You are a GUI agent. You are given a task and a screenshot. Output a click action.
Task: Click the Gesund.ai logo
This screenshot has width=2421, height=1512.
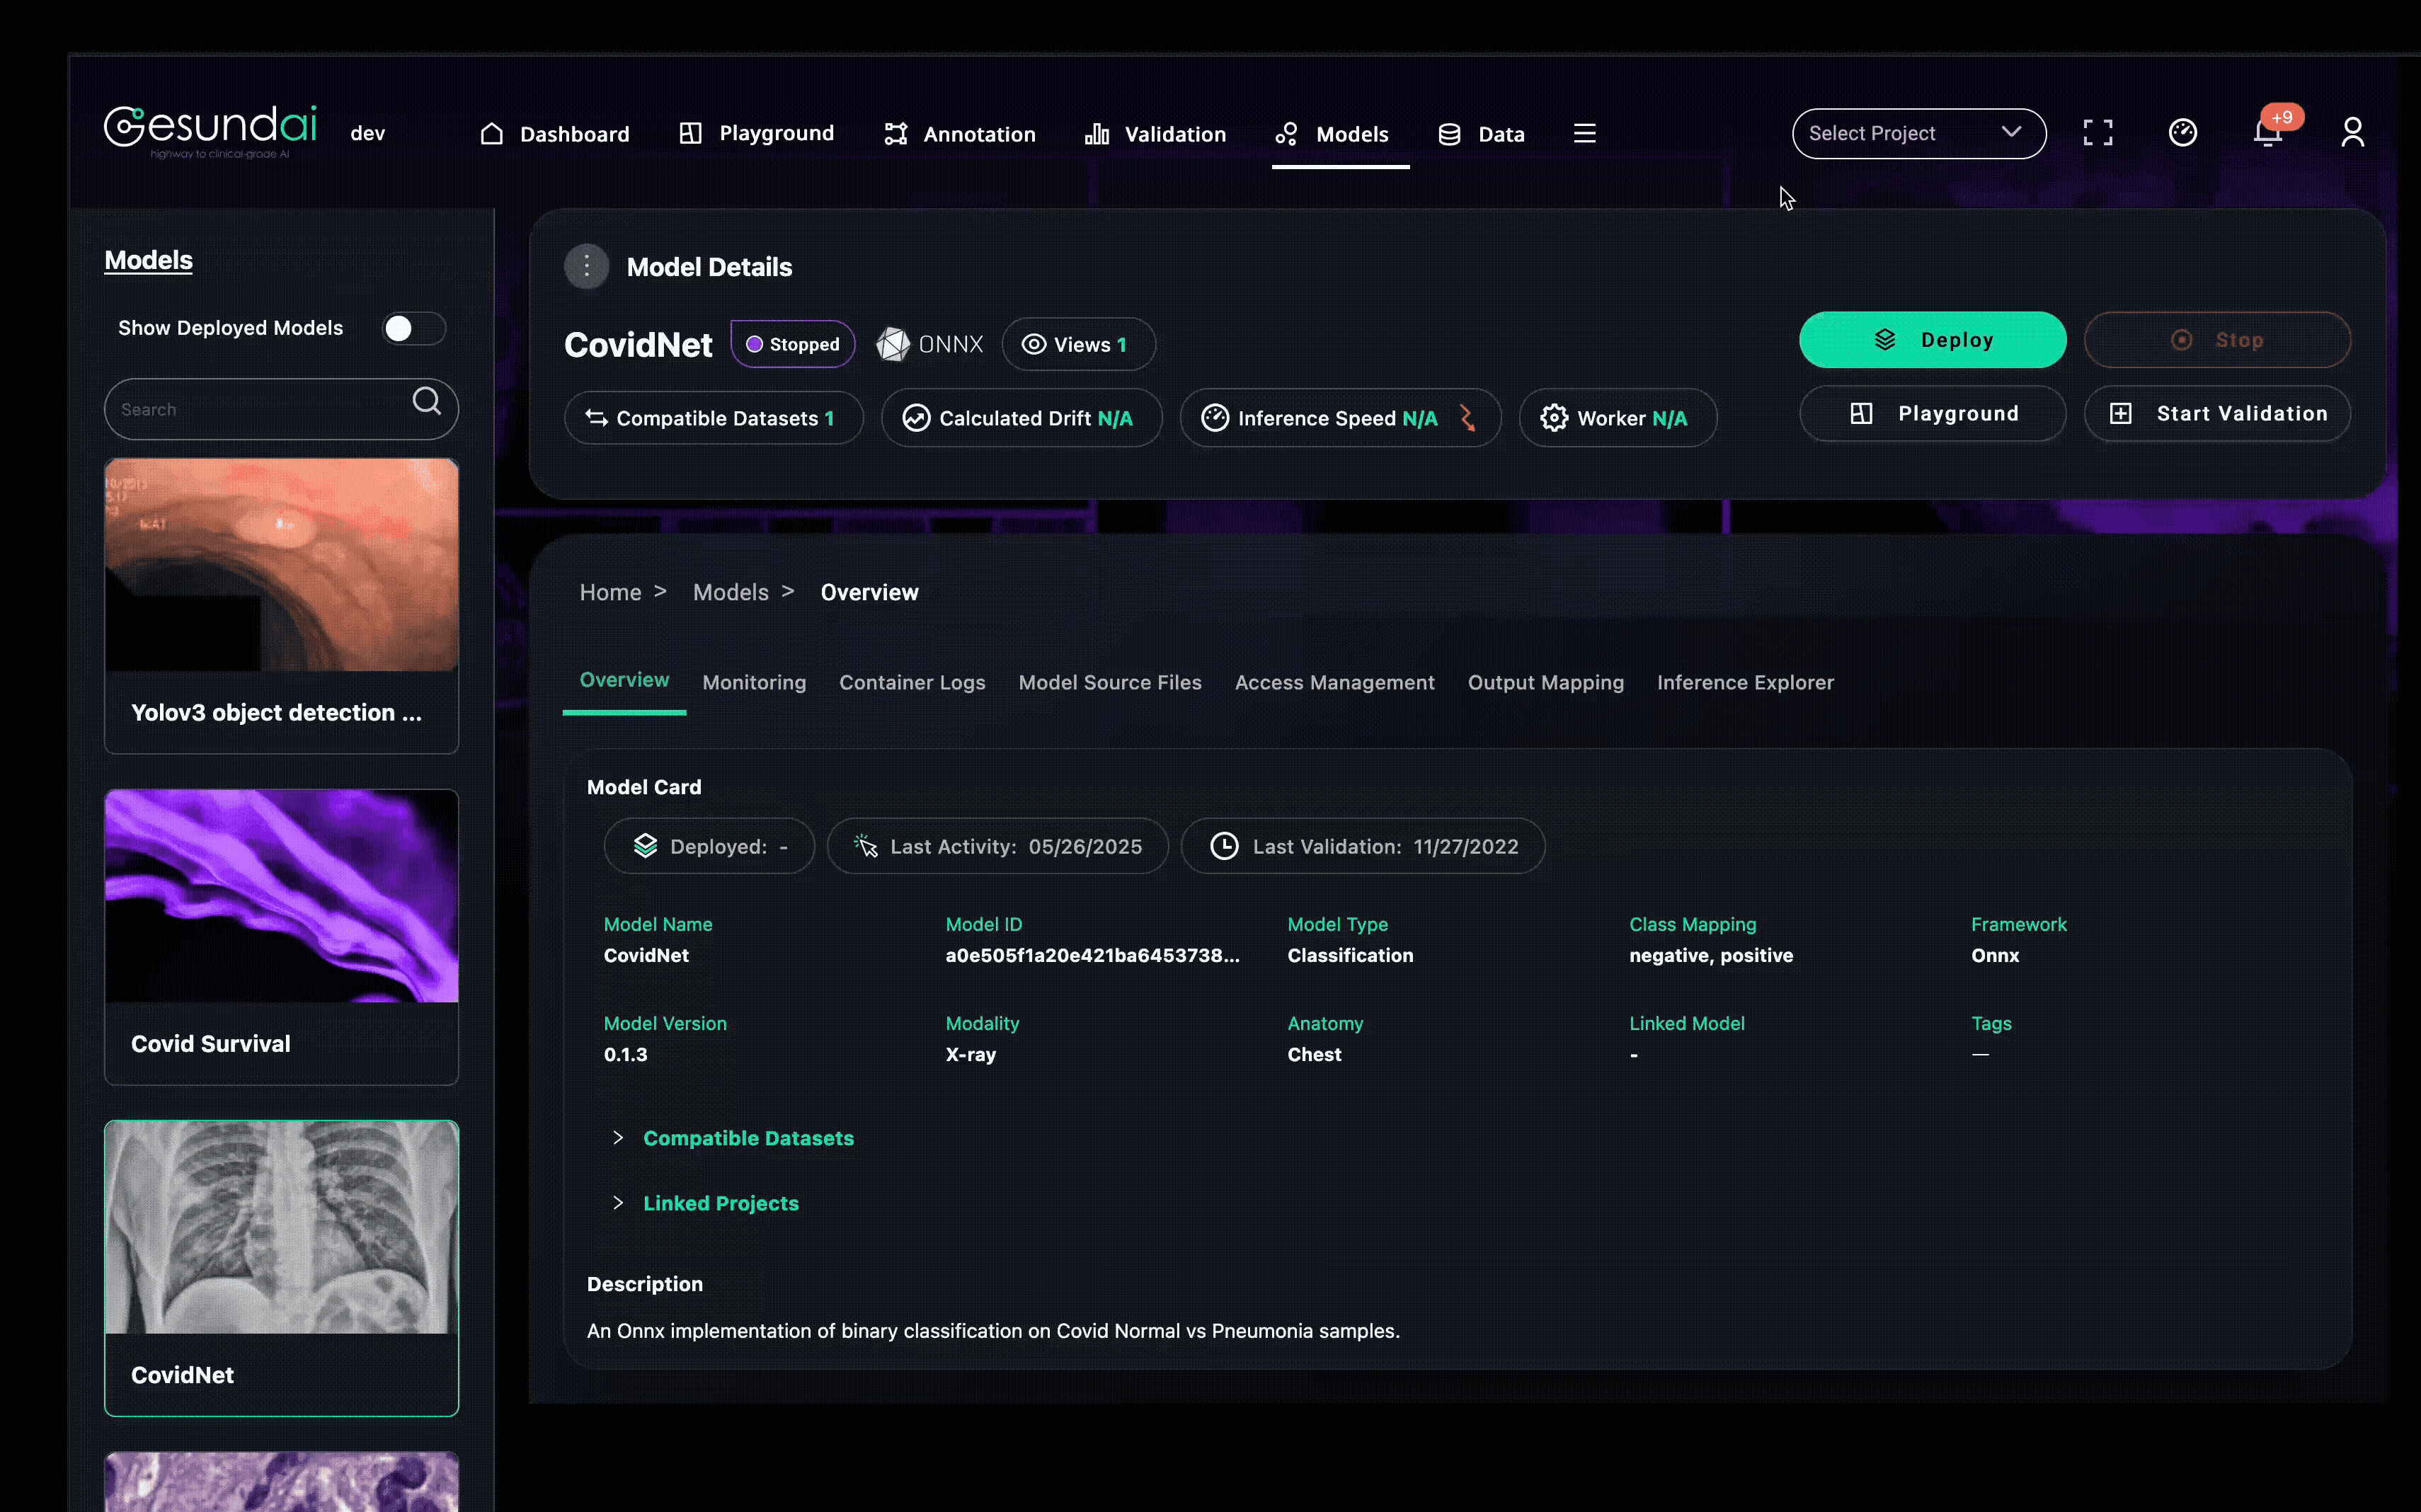[211, 131]
